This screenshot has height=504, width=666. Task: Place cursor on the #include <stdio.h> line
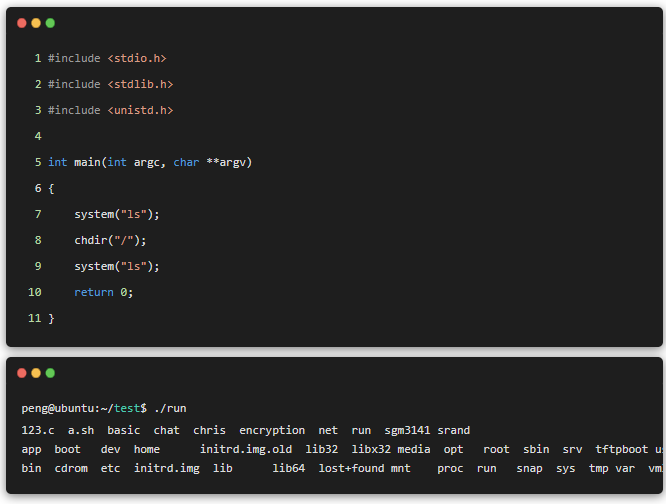point(108,58)
